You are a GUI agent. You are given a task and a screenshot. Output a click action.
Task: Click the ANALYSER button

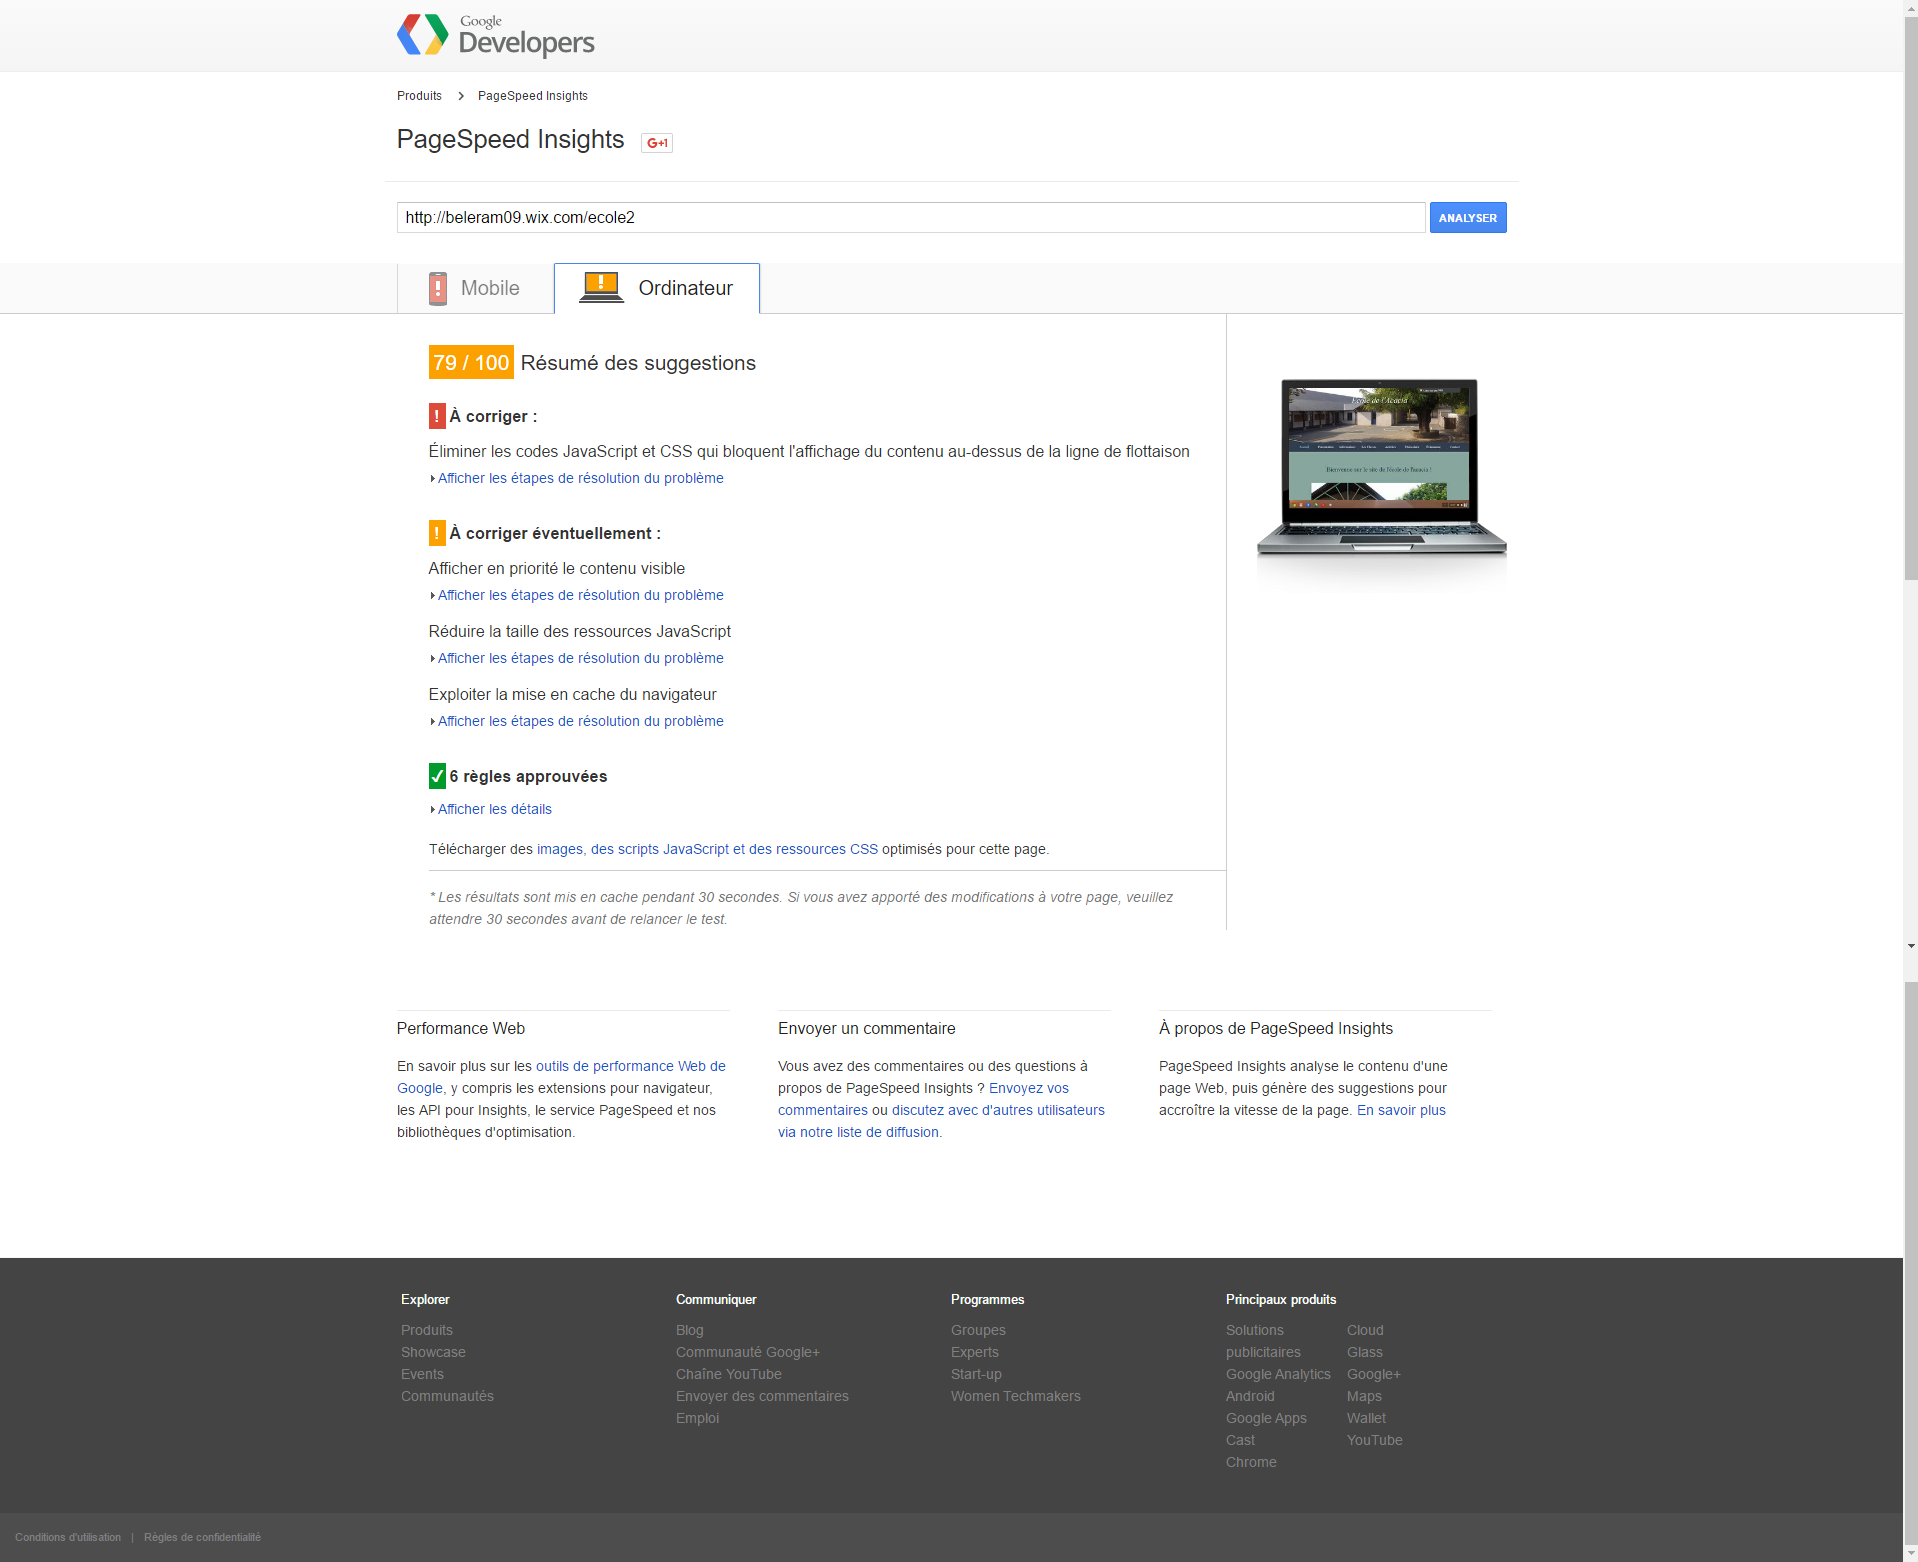point(1468,218)
